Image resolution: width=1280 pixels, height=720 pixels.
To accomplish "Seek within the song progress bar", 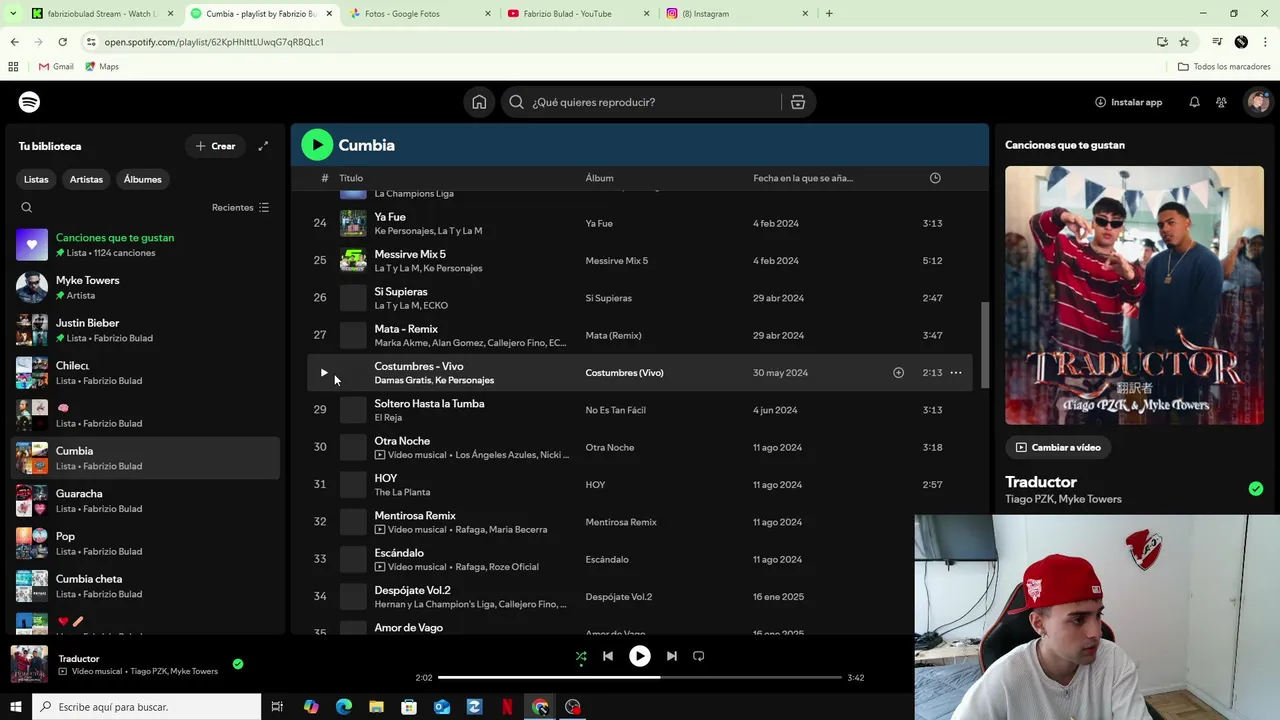I will (640, 678).
